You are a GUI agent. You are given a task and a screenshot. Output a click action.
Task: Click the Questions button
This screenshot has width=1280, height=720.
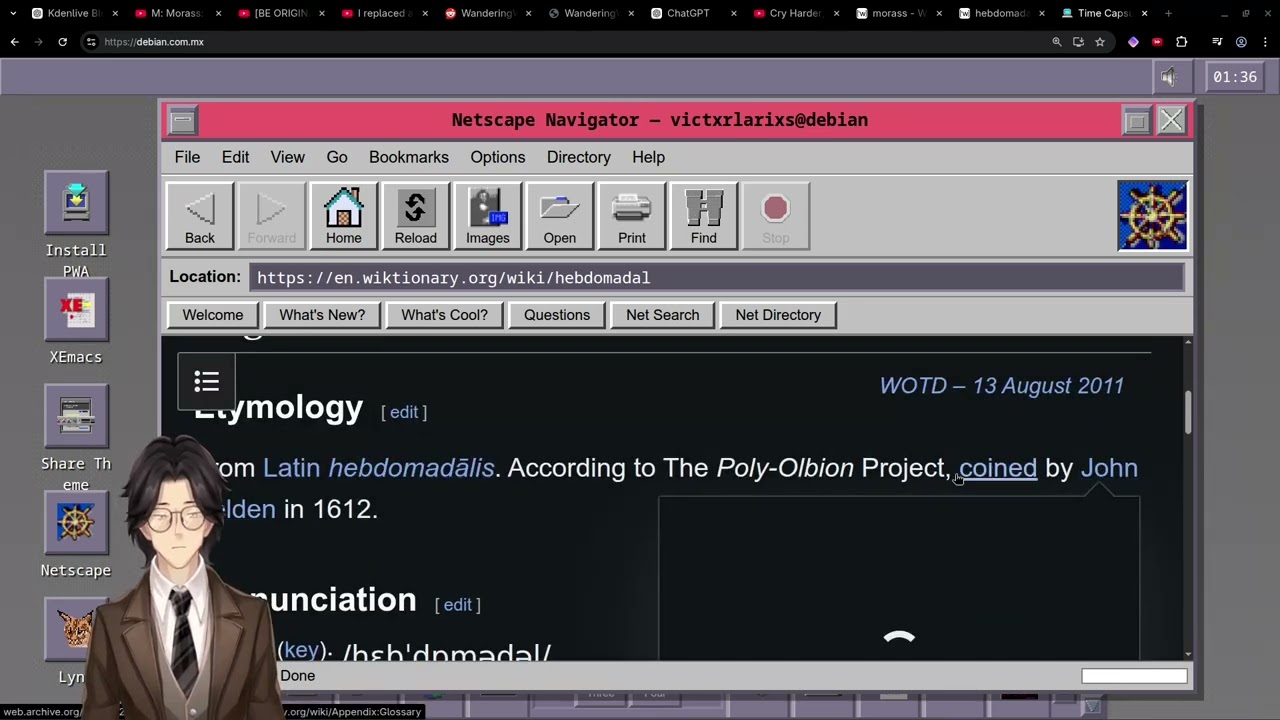click(x=557, y=315)
